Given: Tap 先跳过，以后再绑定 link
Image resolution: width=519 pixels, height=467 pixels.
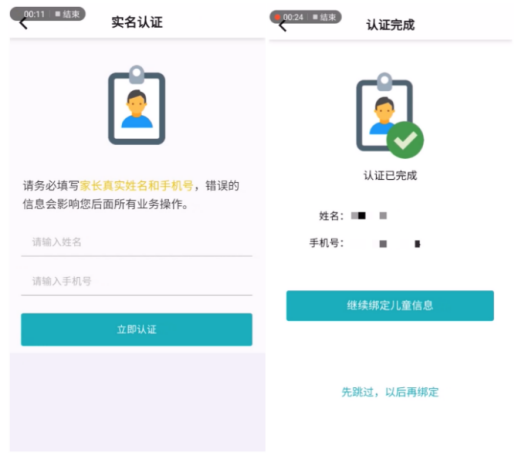Looking at the screenshot, I should click(390, 392).
